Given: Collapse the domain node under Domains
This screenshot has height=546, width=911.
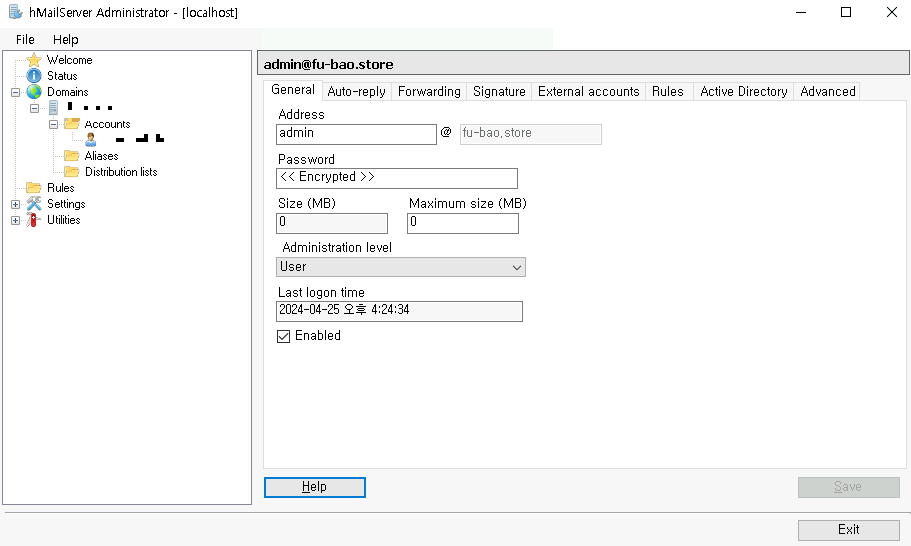Looking at the screenshot, I should [x=35, y=108].
